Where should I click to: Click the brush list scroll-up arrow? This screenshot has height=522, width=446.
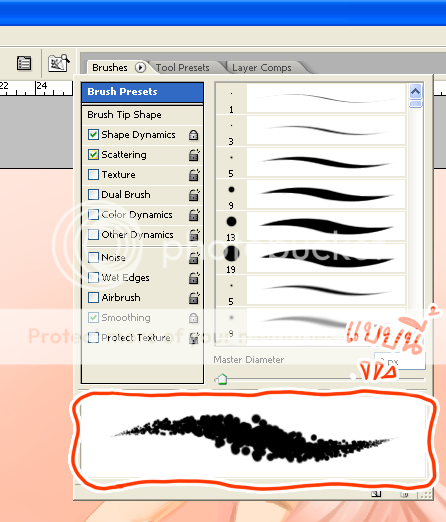[415, 91]
